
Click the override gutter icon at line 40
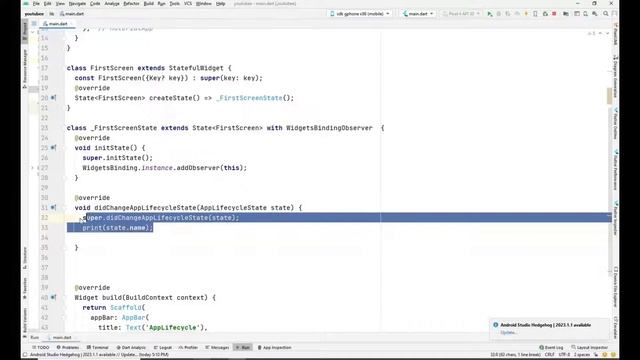coord(53,298)
